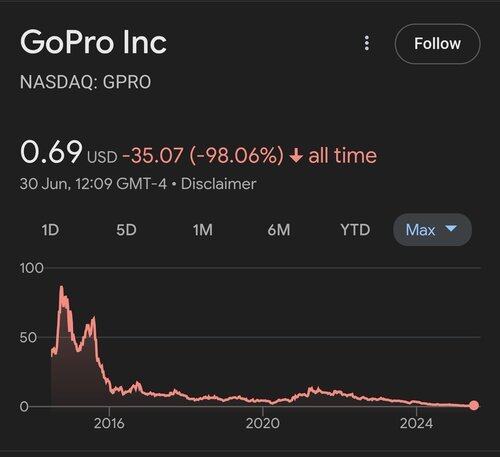The image size is (500, 457).
Task: Click the 2015 price peak on chart
Action: (61, 287)
